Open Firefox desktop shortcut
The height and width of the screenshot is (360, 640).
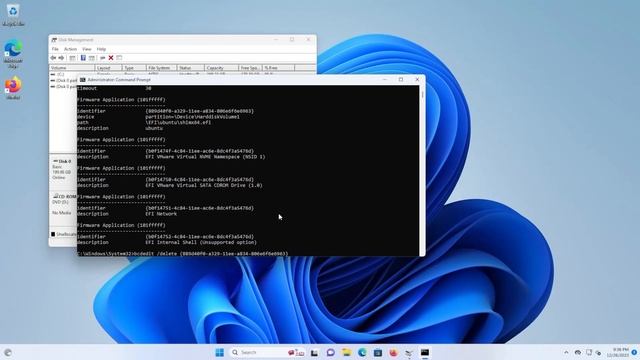[13, 88]
